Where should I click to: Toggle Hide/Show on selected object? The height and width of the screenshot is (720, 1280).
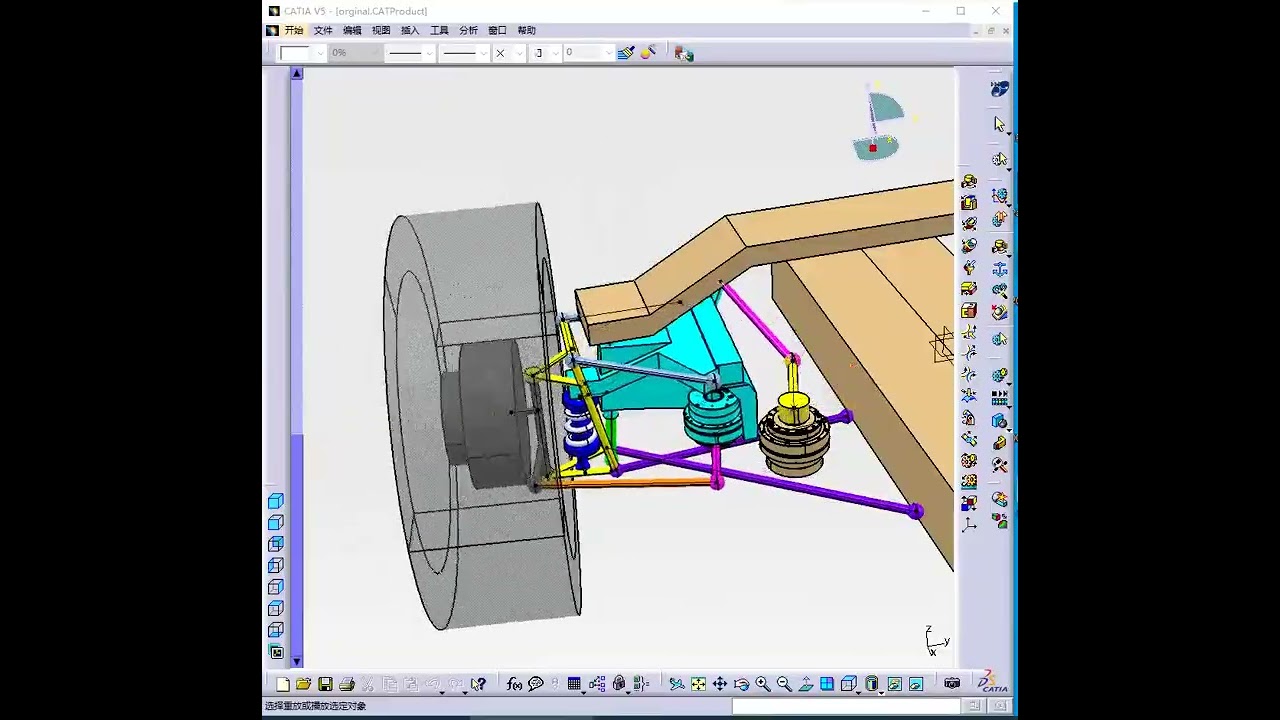pyautogui.click(x=894, y=684)
